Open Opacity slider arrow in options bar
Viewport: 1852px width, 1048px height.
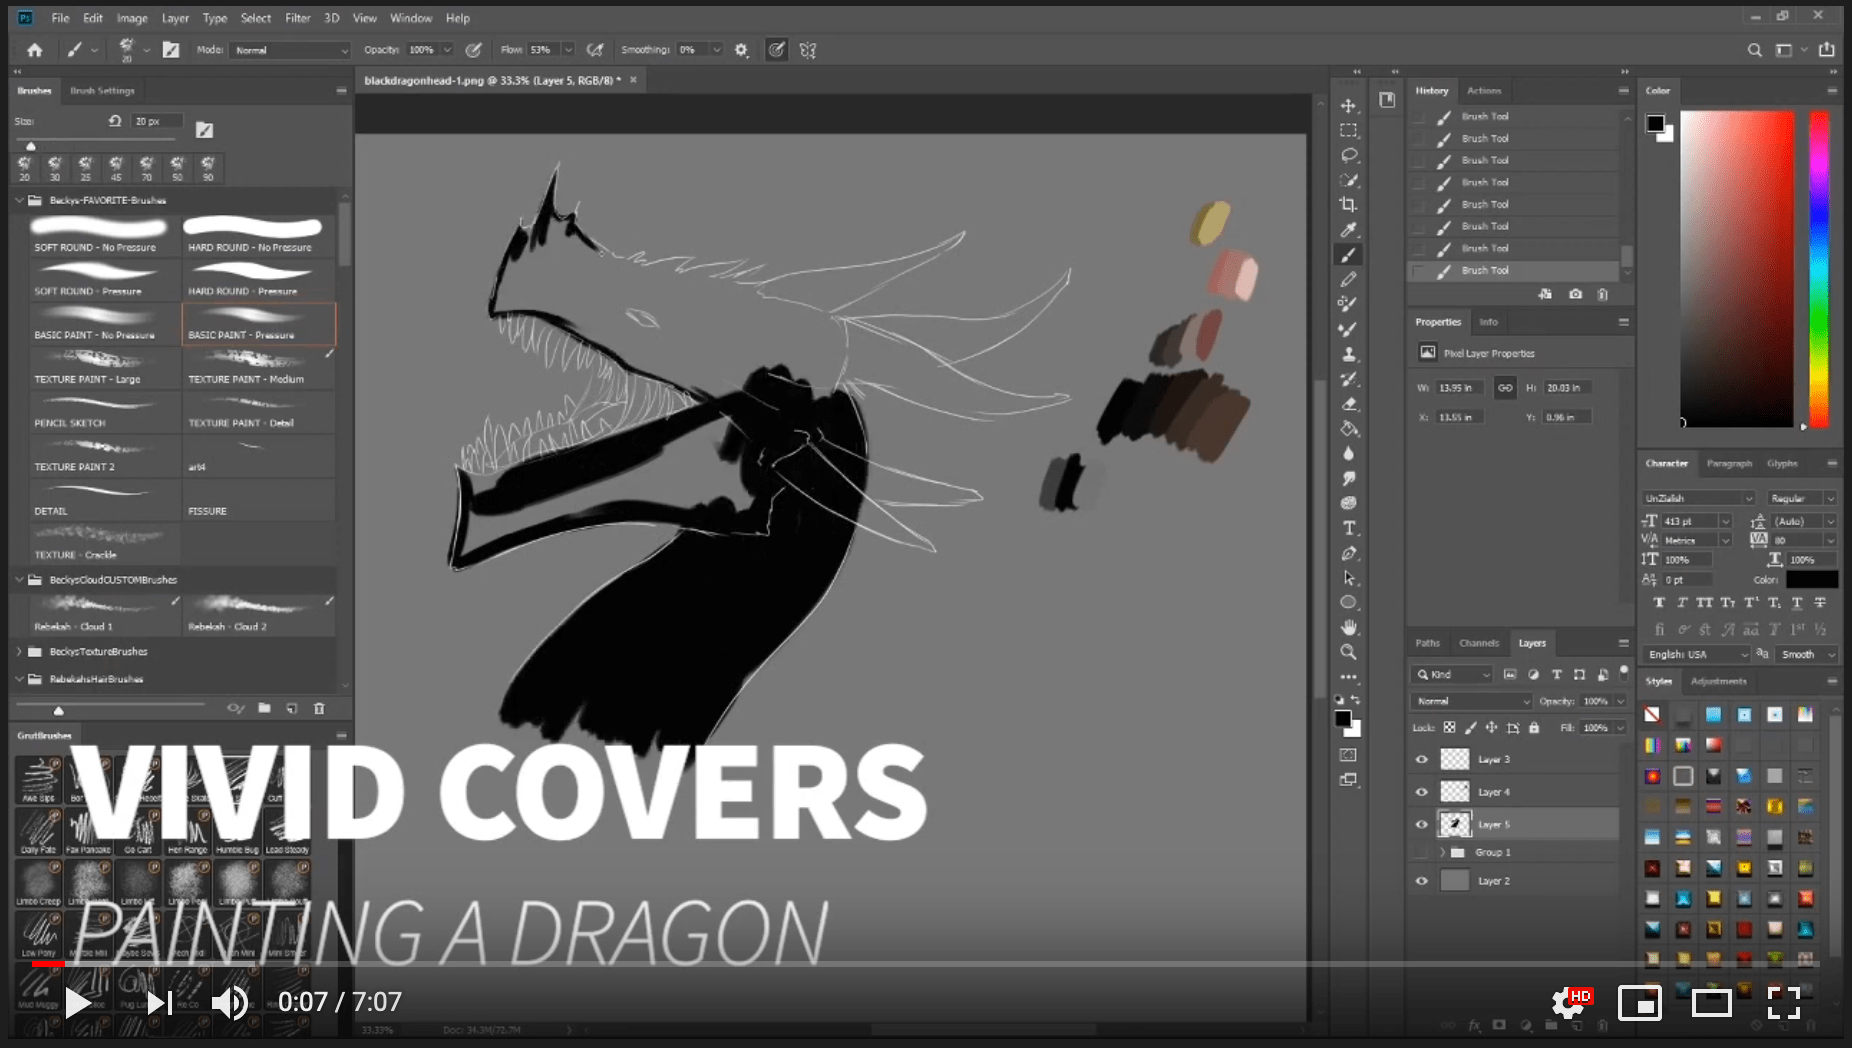[447, 50]
